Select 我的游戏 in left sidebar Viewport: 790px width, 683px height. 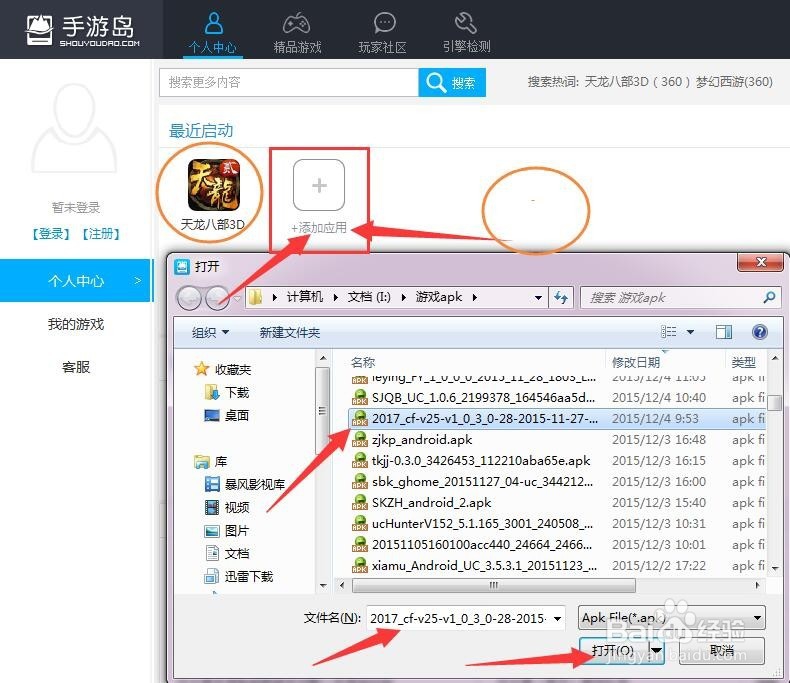pyautogui.click(x=76, y=324)
